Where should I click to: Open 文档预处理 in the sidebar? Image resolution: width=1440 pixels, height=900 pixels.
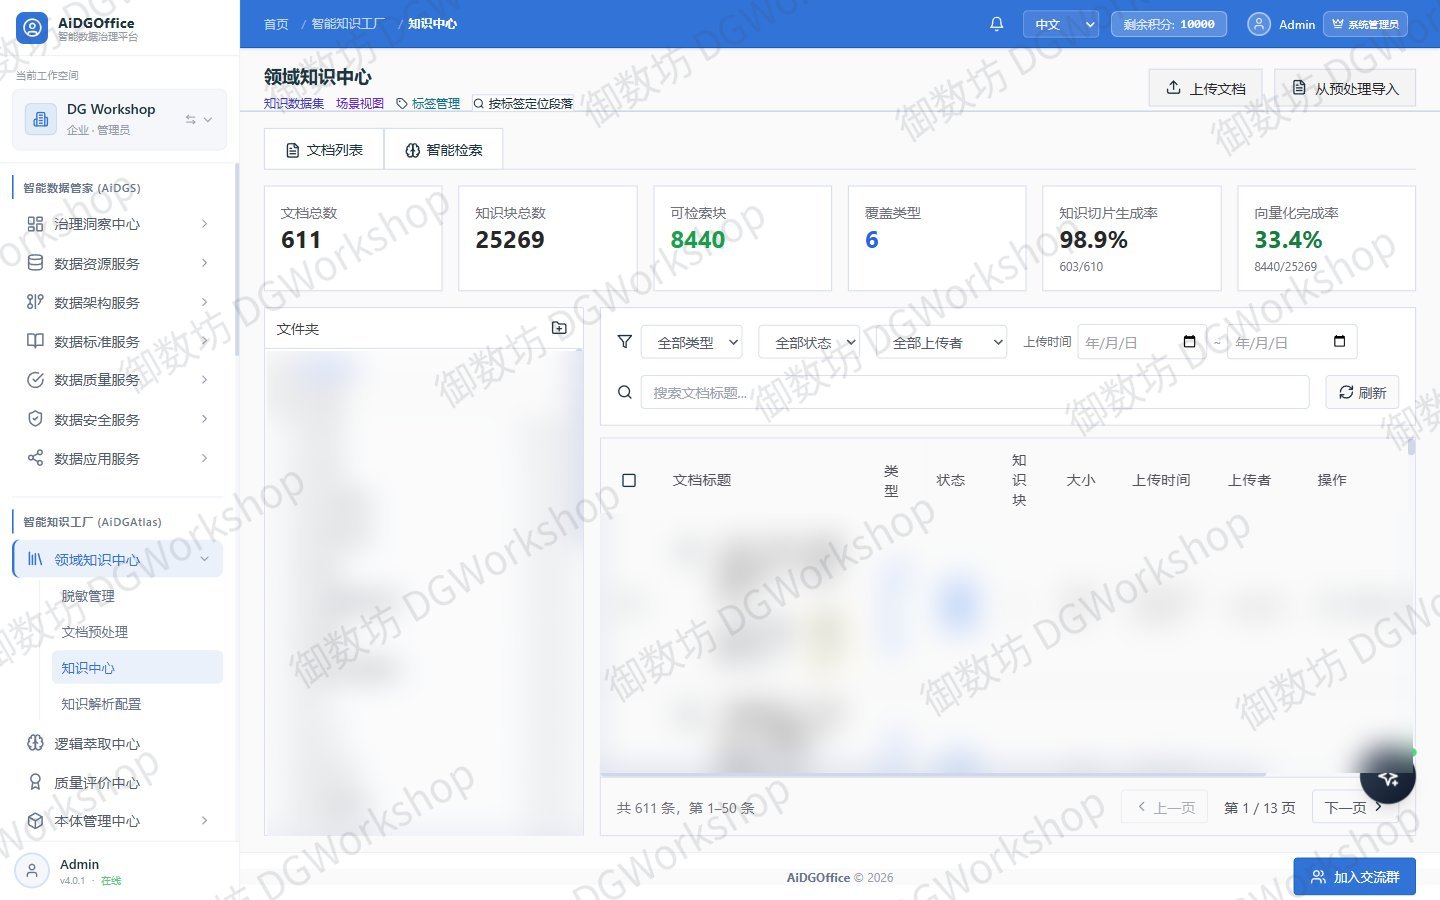coord(137,632)
